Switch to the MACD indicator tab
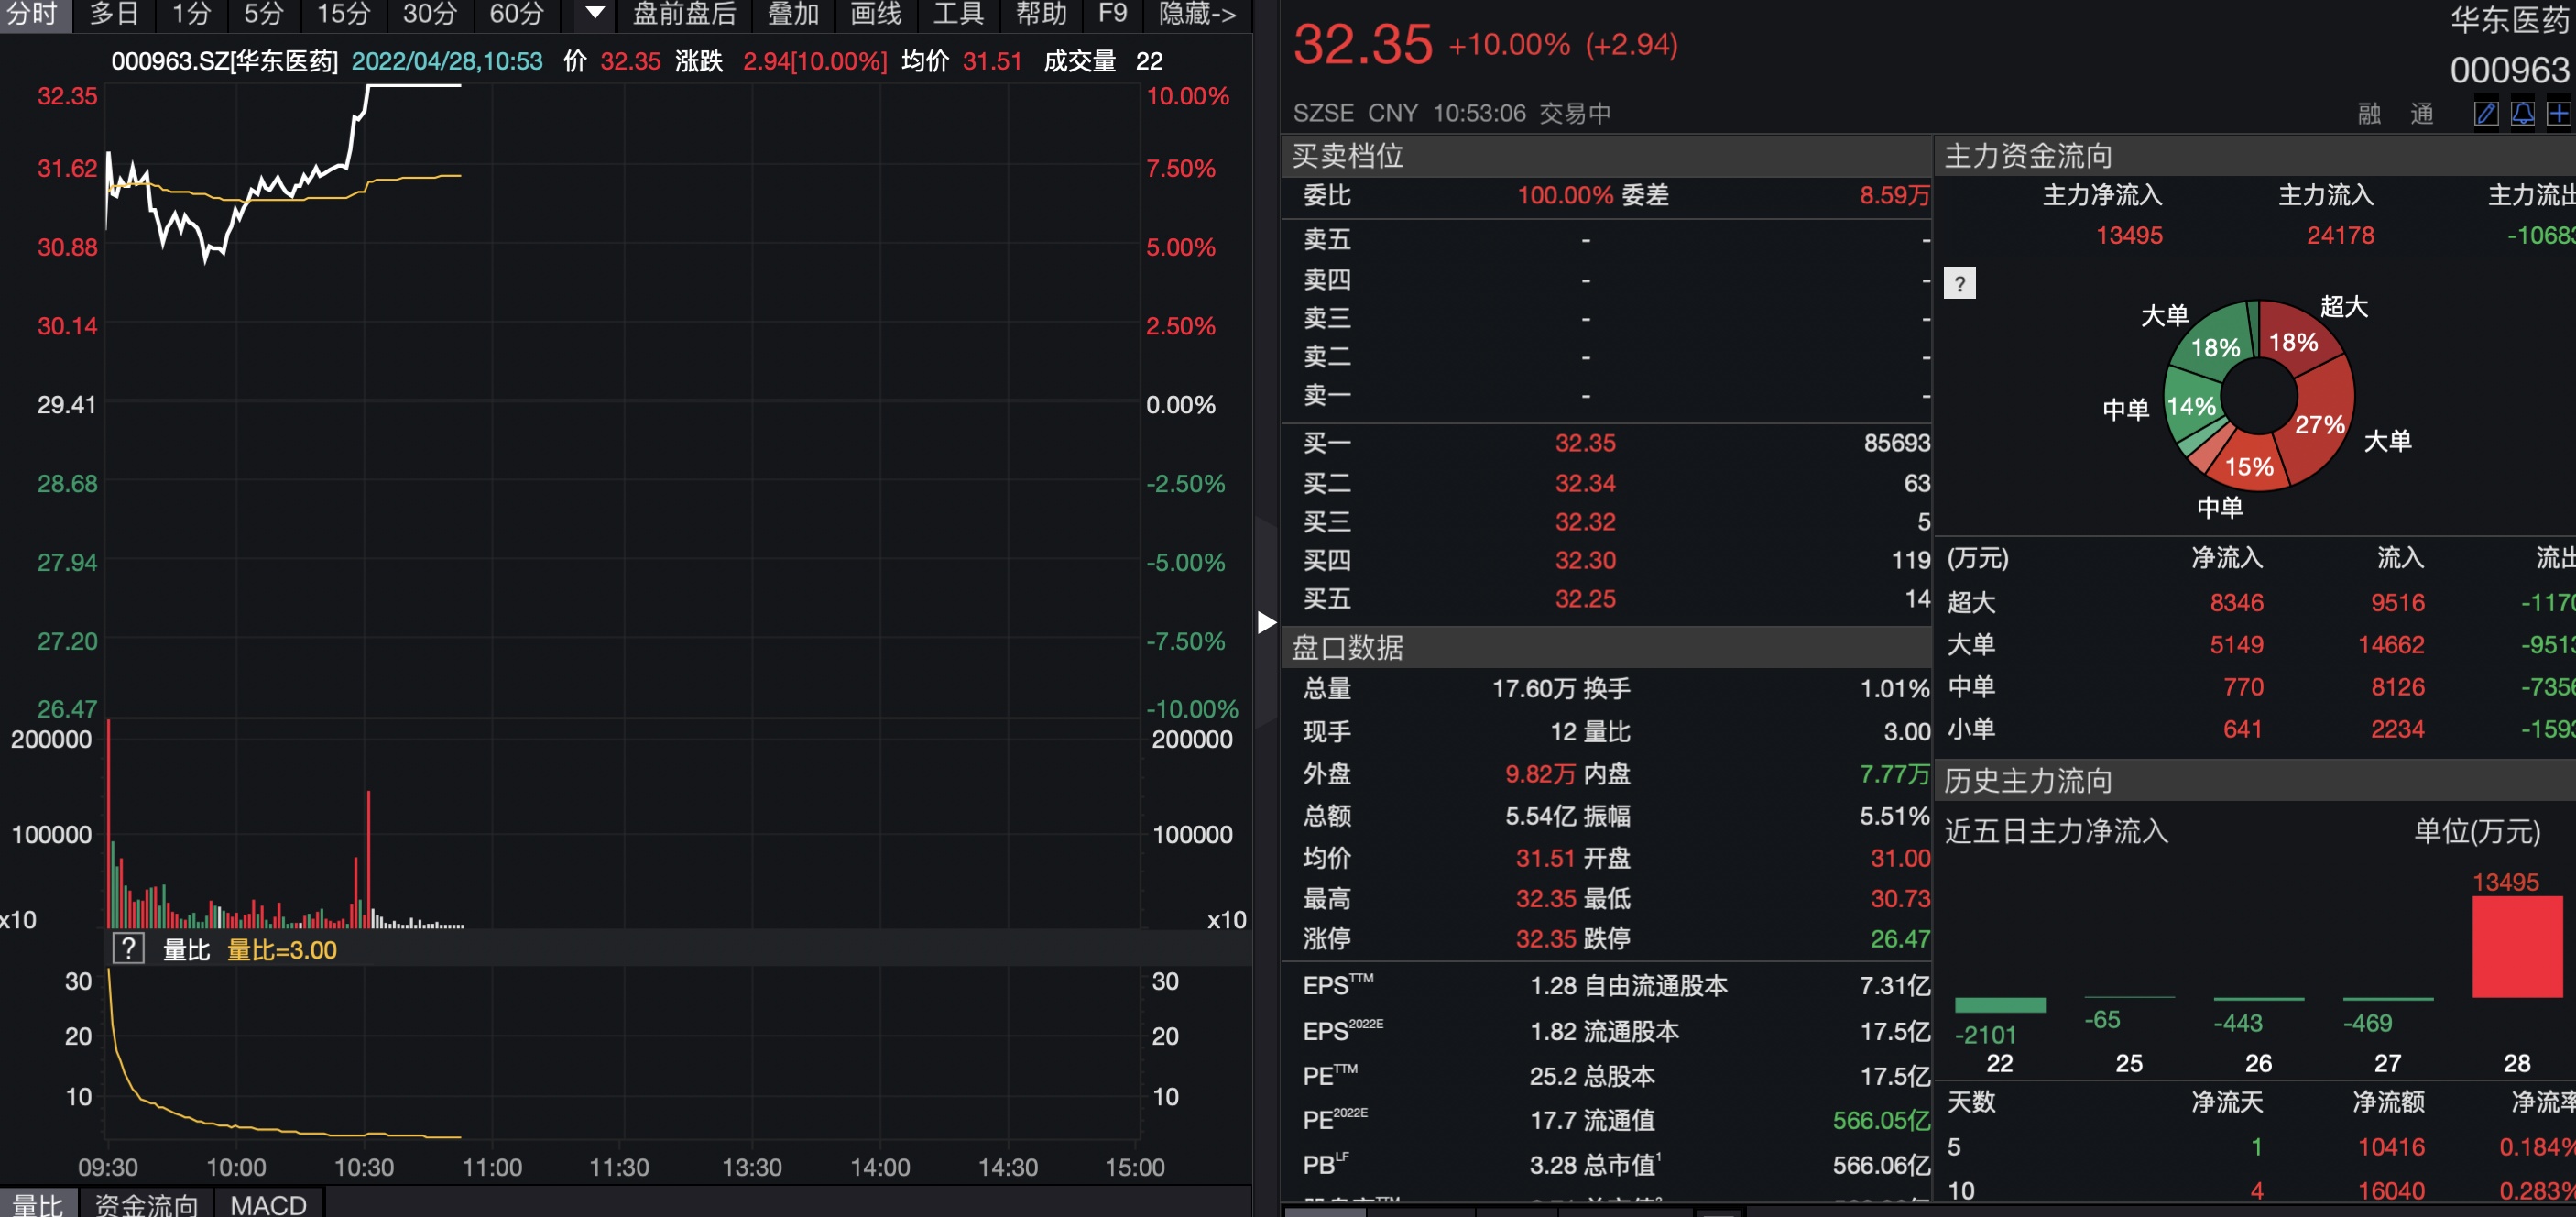 (x=268, y=1204)
